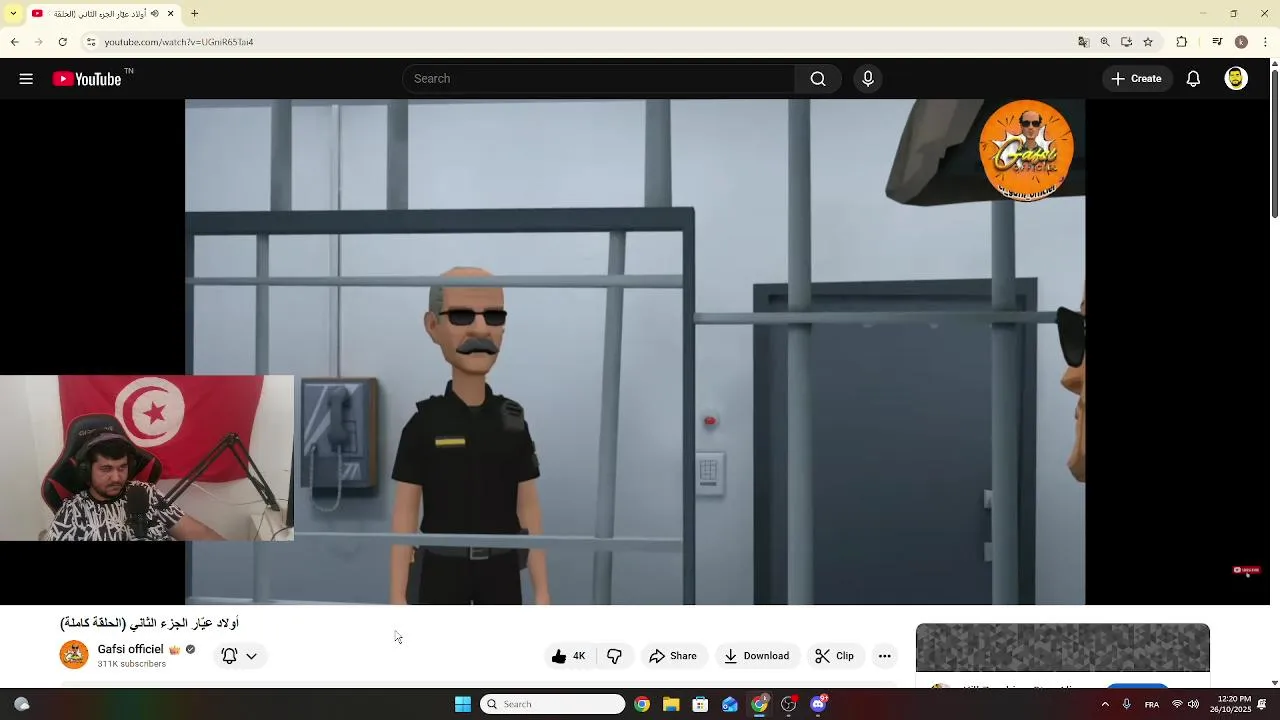Open the taskbar Wi-Fi and volume quick settings
1280x720 pixels.
click(1185, 704)
